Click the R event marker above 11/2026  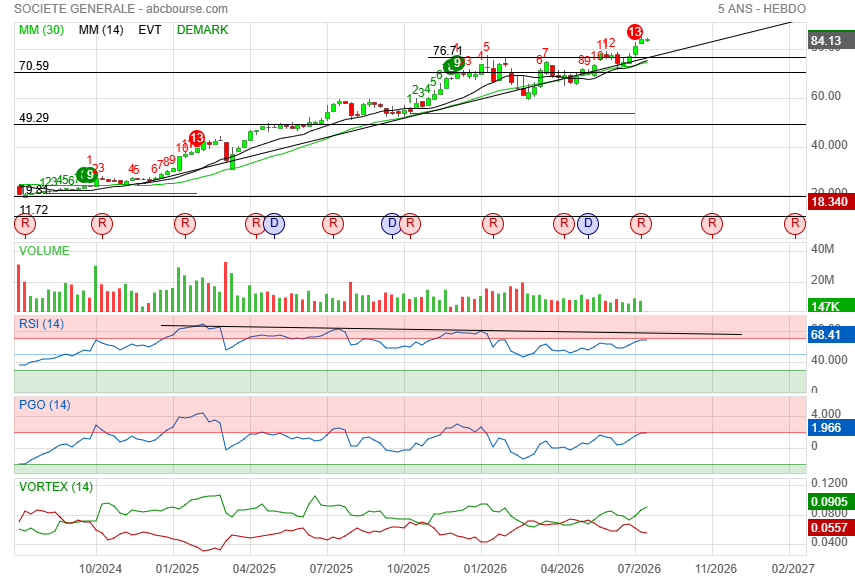pos(712,224)
